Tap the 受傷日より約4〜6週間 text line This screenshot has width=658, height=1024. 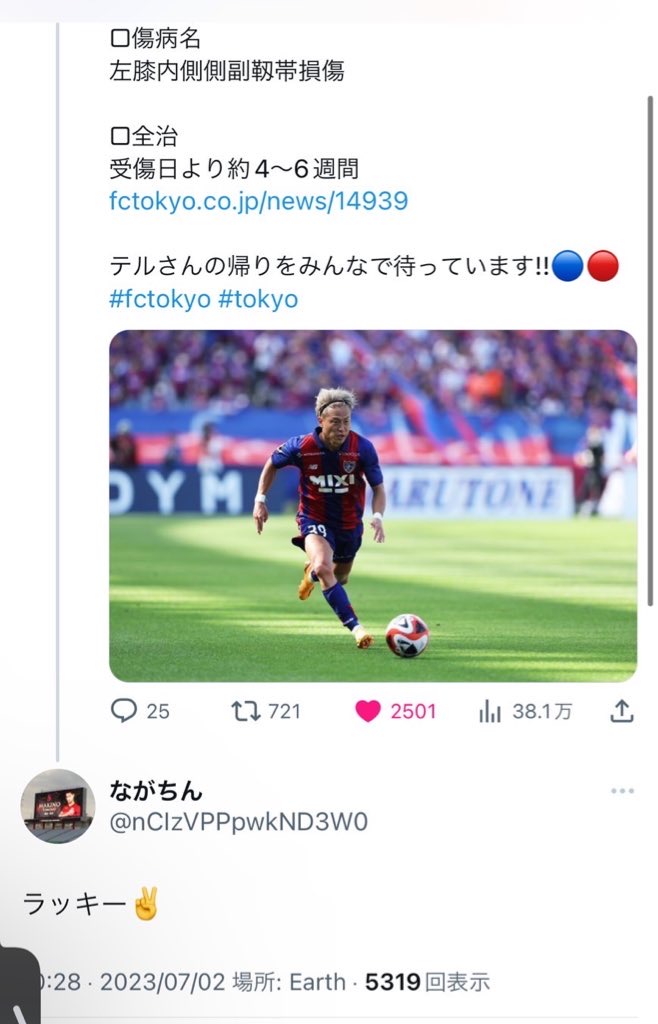tap(233, 169)
